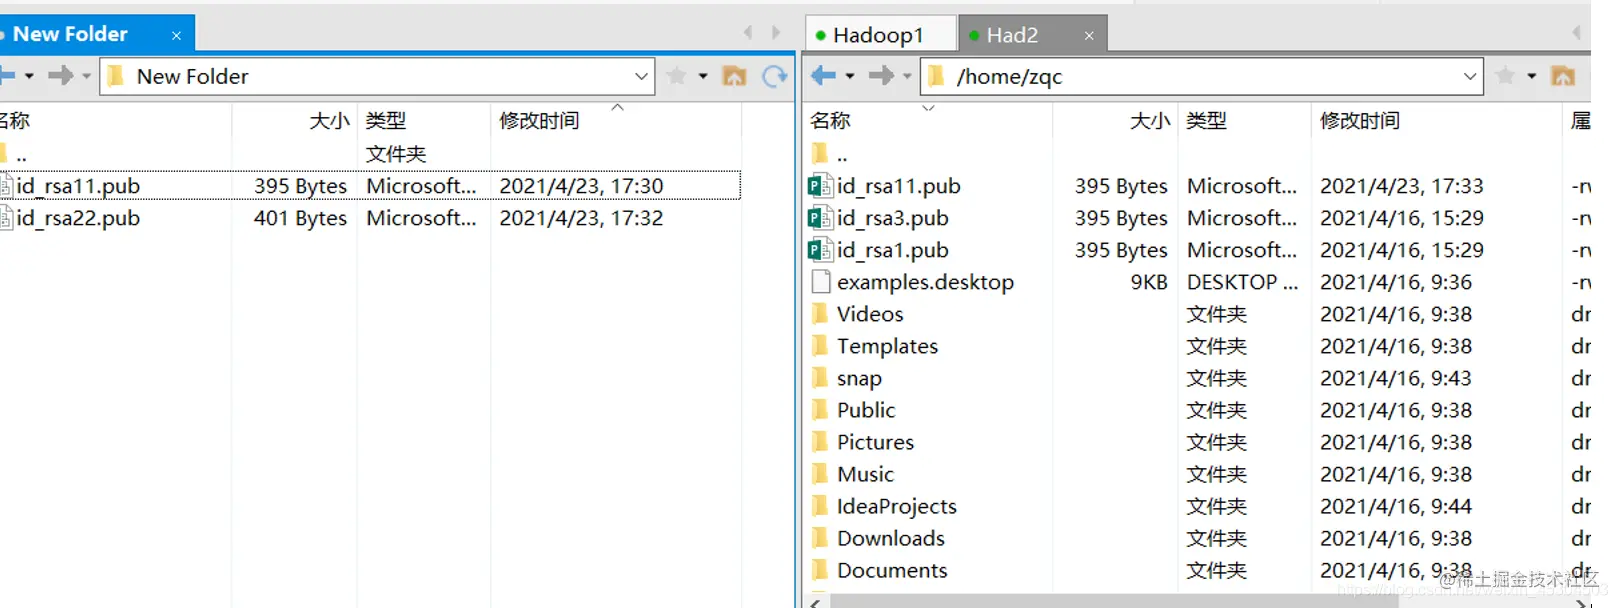The image size is (1618, 608).
Task: Select id_rsa11.pub file icon in remote pane
Action: (820, 186)
